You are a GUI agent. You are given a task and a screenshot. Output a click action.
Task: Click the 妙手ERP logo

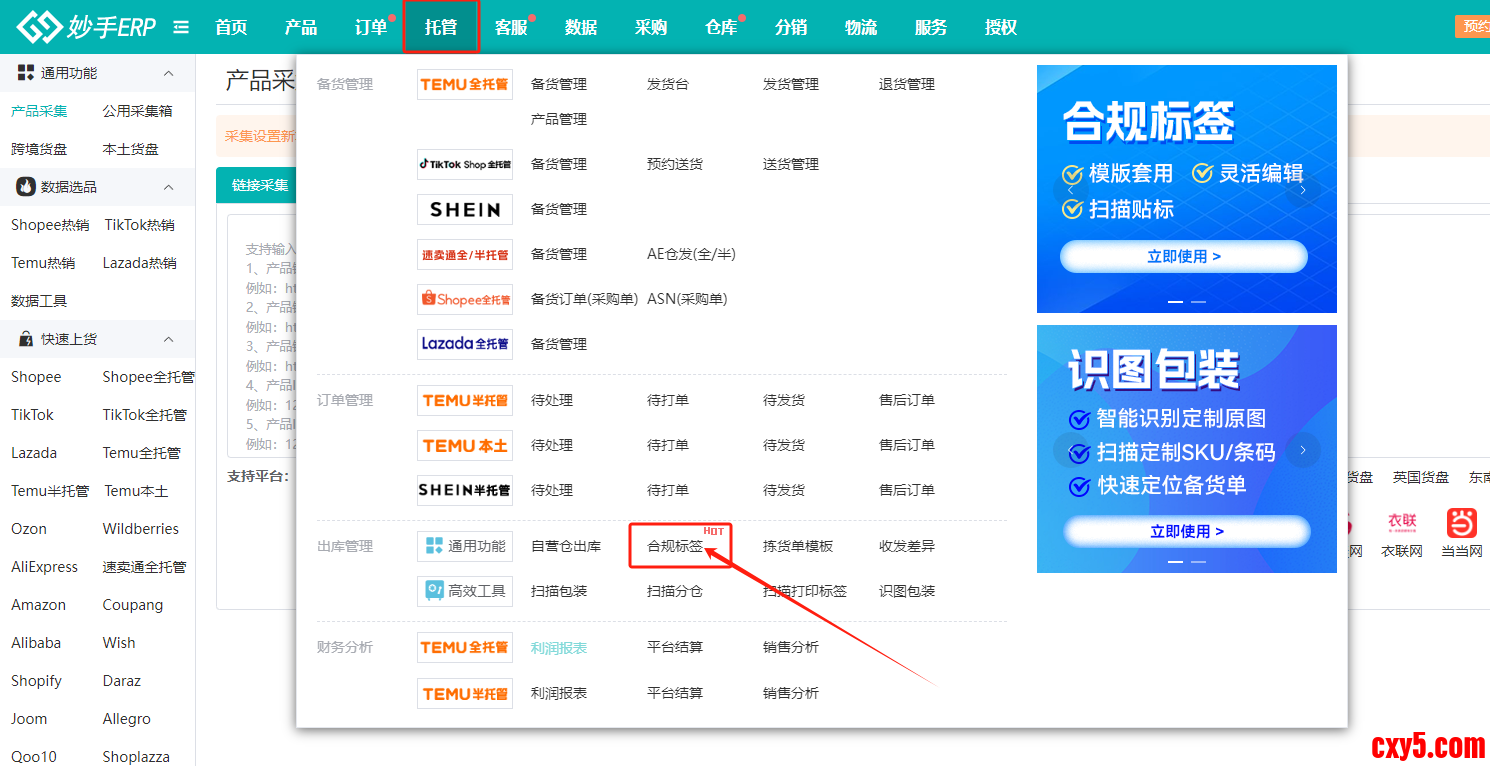(86, 27)
